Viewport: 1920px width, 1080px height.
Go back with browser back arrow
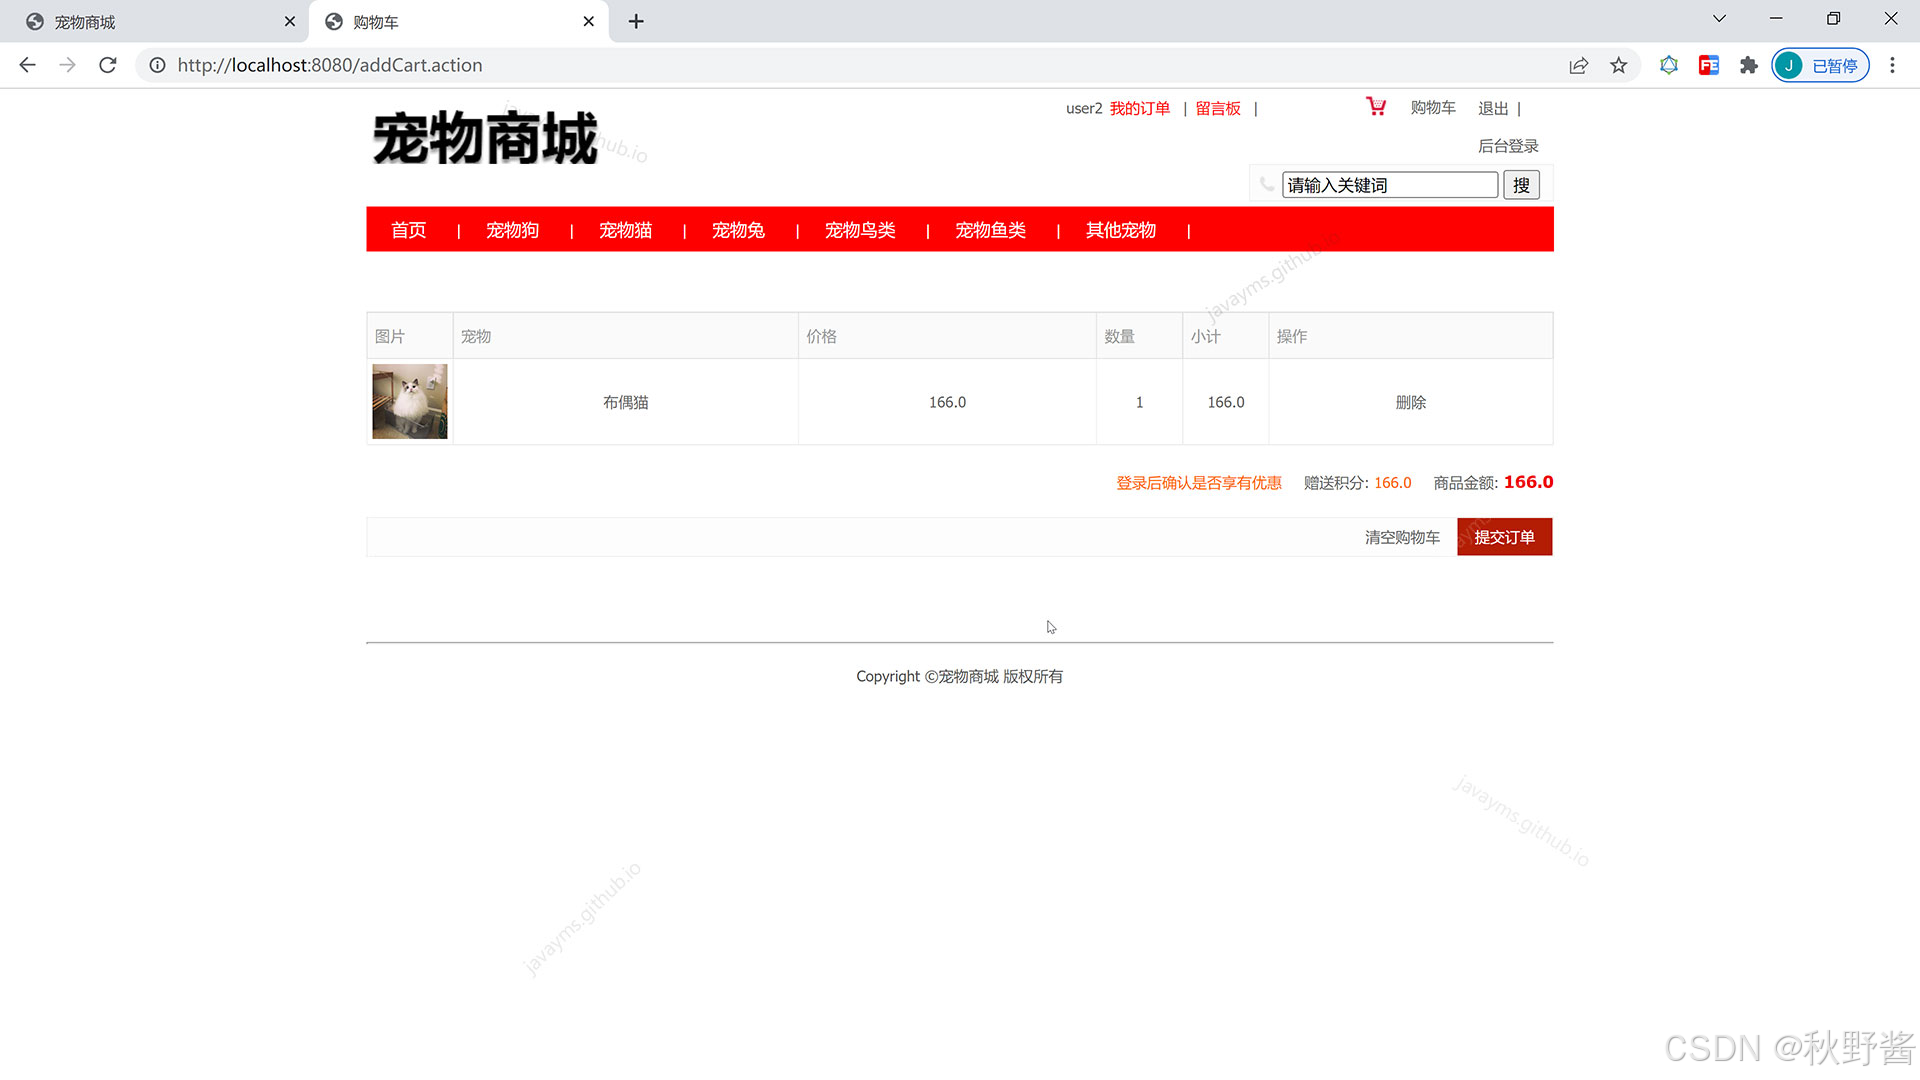click(x=28, y=65)
